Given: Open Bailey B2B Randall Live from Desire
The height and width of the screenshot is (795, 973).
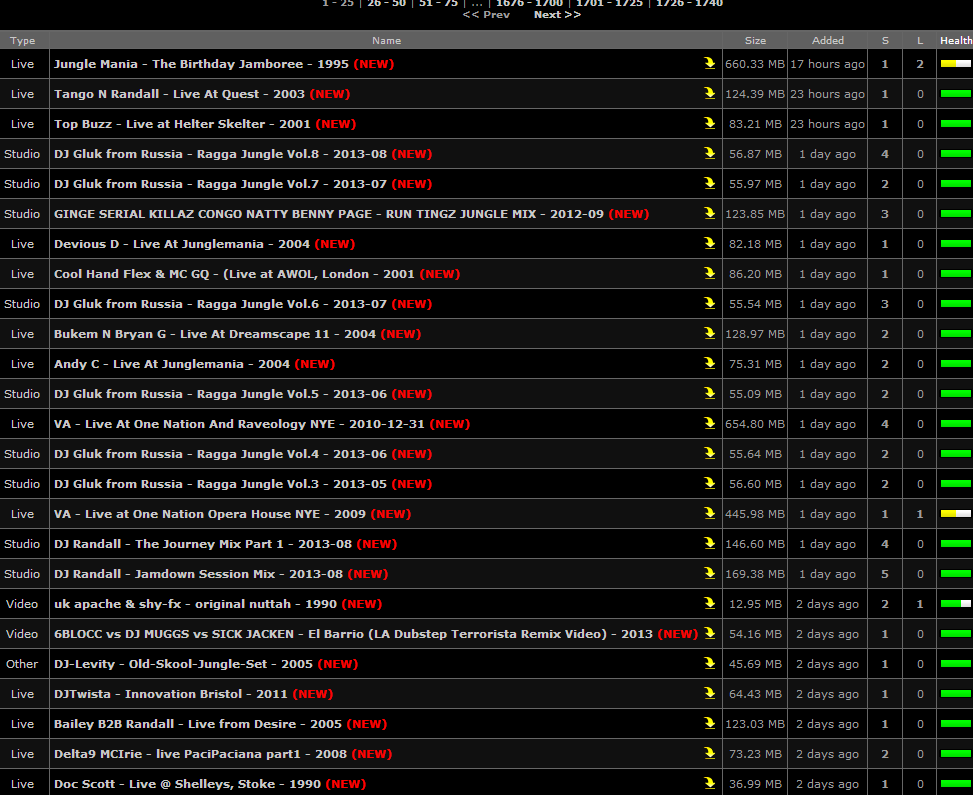Looking at the screenshot, I should [198, 724].
